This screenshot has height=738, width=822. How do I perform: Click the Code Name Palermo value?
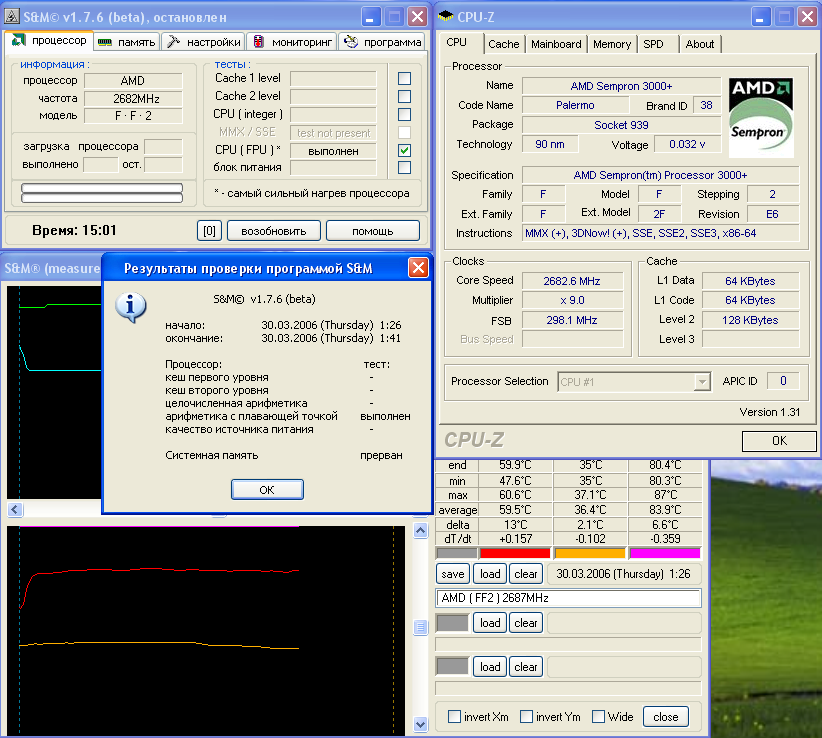(575, 105)
